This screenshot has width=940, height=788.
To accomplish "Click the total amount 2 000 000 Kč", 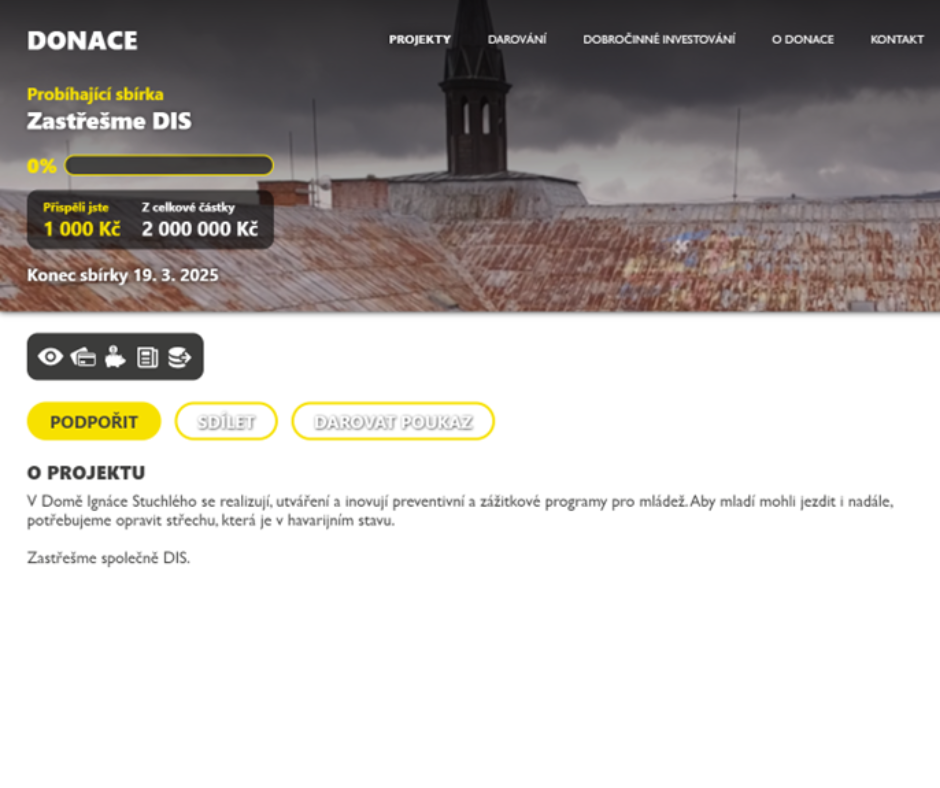I will click(x=200, y=229).
